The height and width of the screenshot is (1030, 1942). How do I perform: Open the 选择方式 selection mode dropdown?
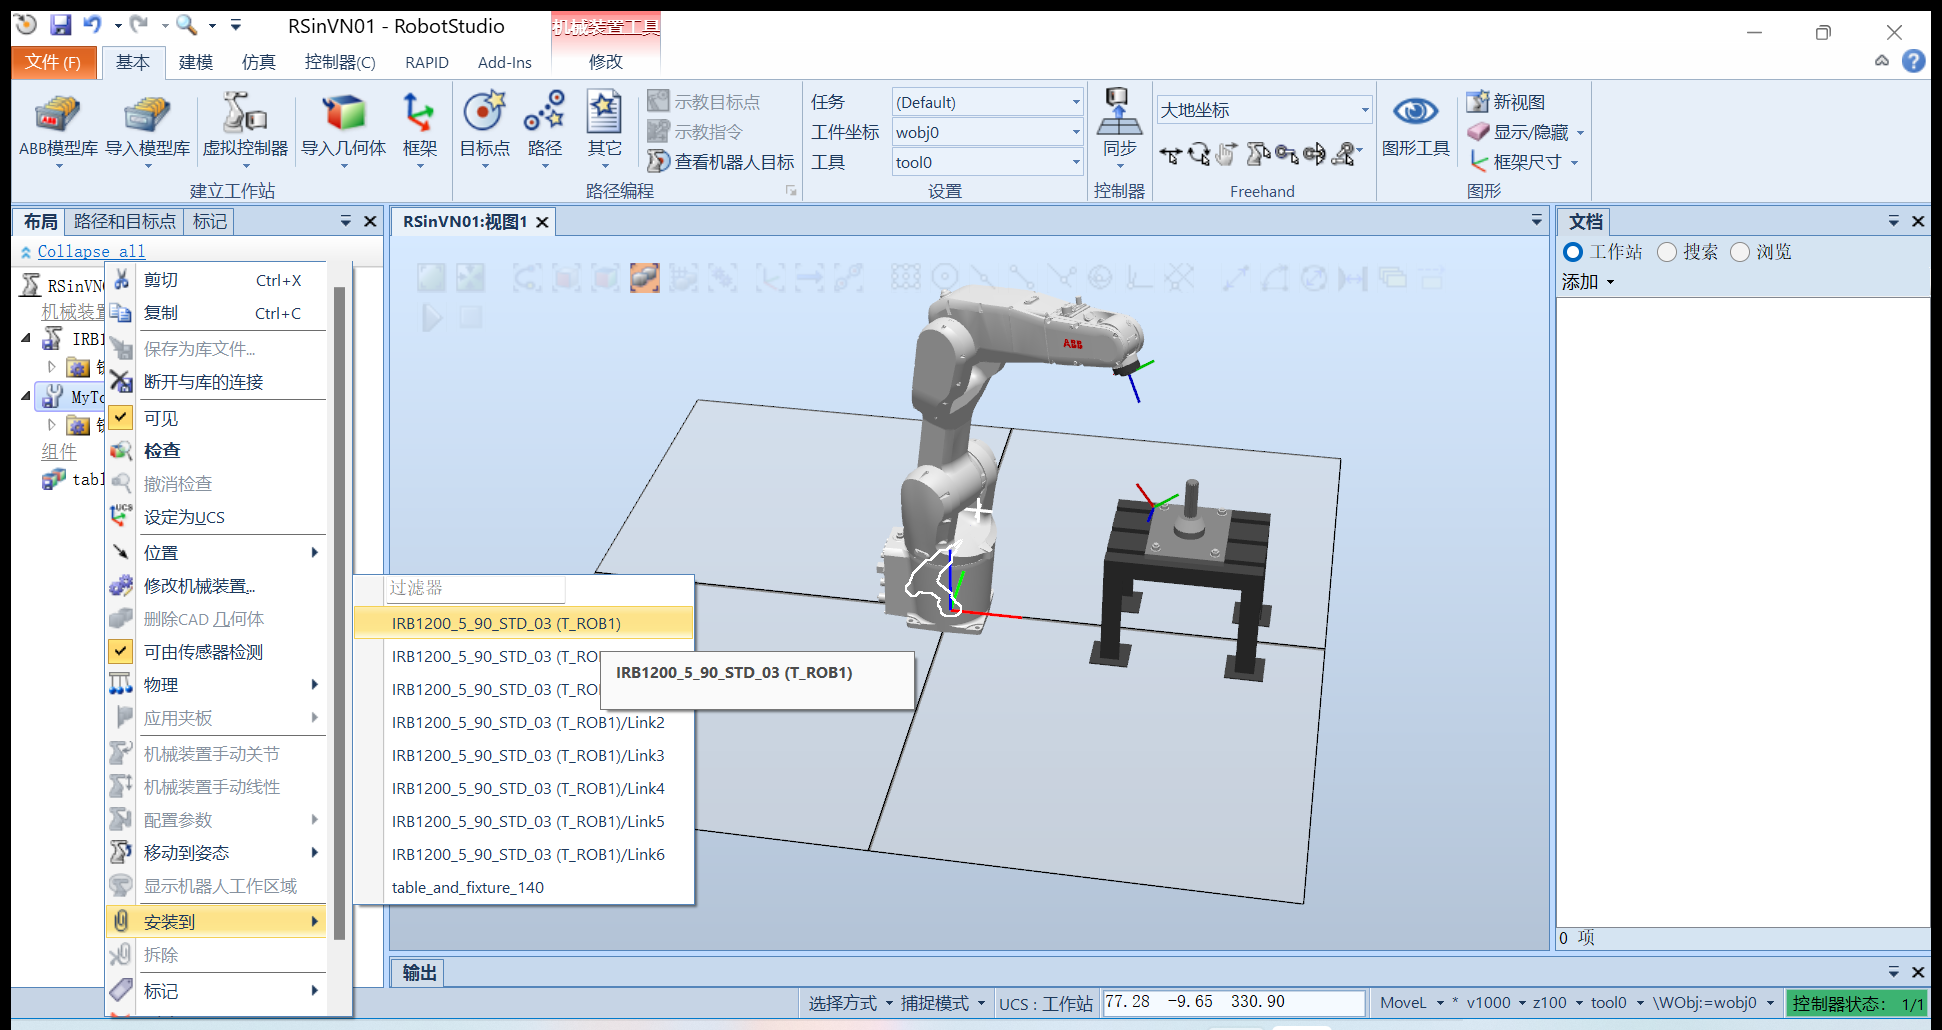tap(850, 1003)
